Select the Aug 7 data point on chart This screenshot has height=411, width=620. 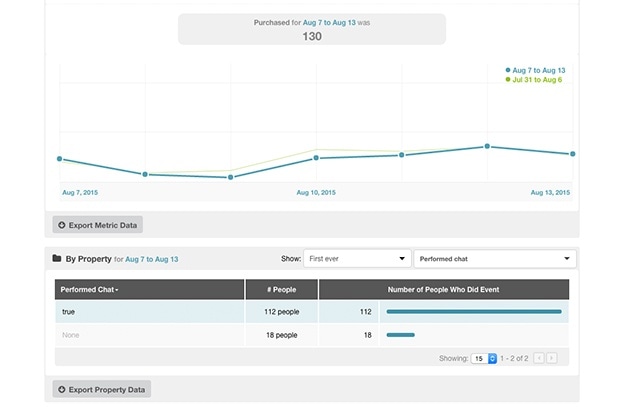pos(60,159)
